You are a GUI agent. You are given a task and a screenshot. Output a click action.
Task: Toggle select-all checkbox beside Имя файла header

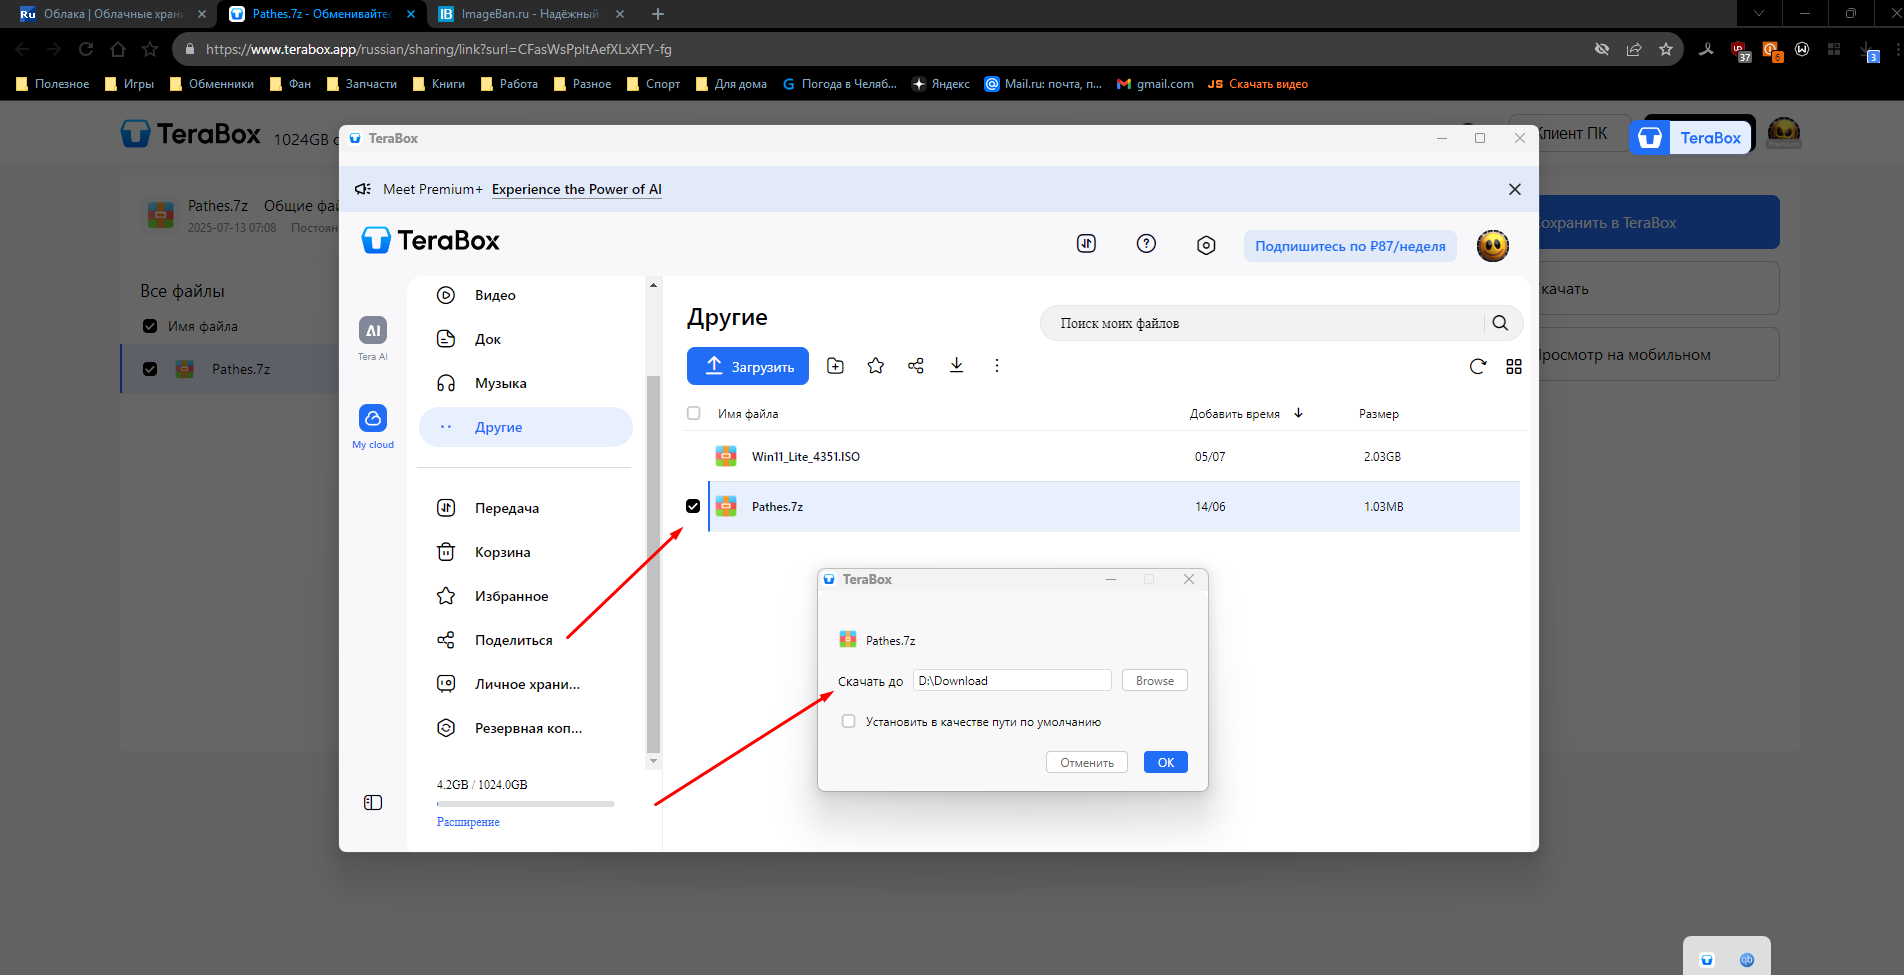pos(693,413)
